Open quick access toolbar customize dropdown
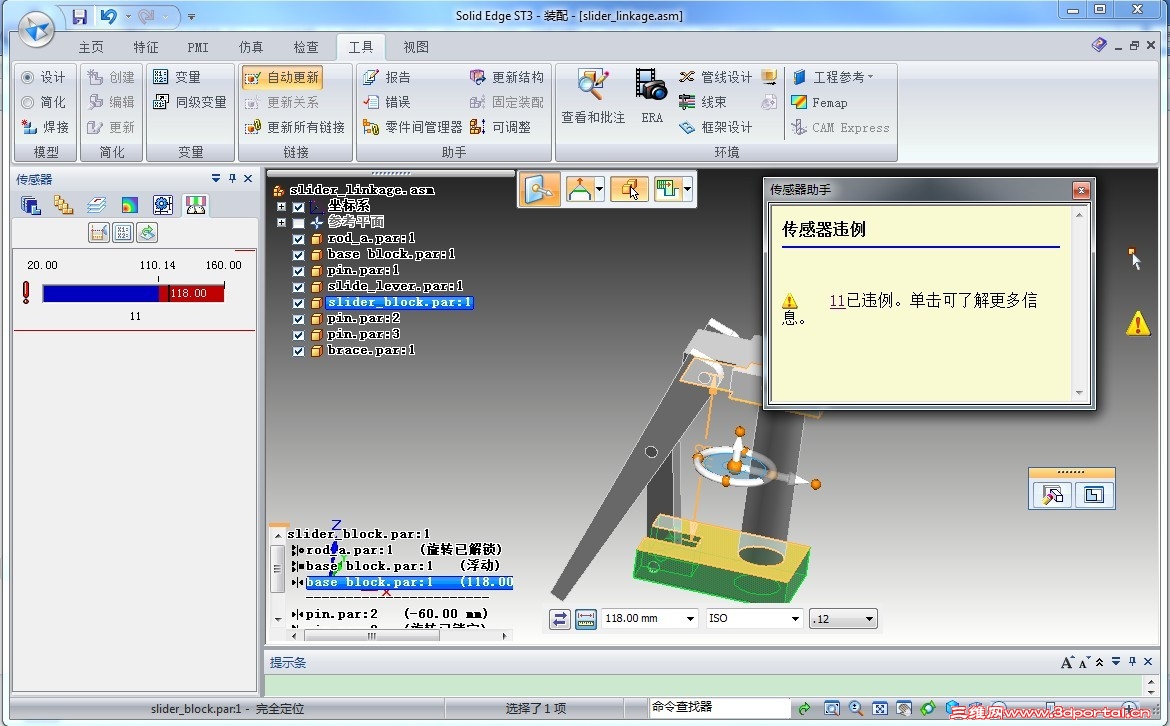This screenshot has height=726, width=1170. click(192, 16)
